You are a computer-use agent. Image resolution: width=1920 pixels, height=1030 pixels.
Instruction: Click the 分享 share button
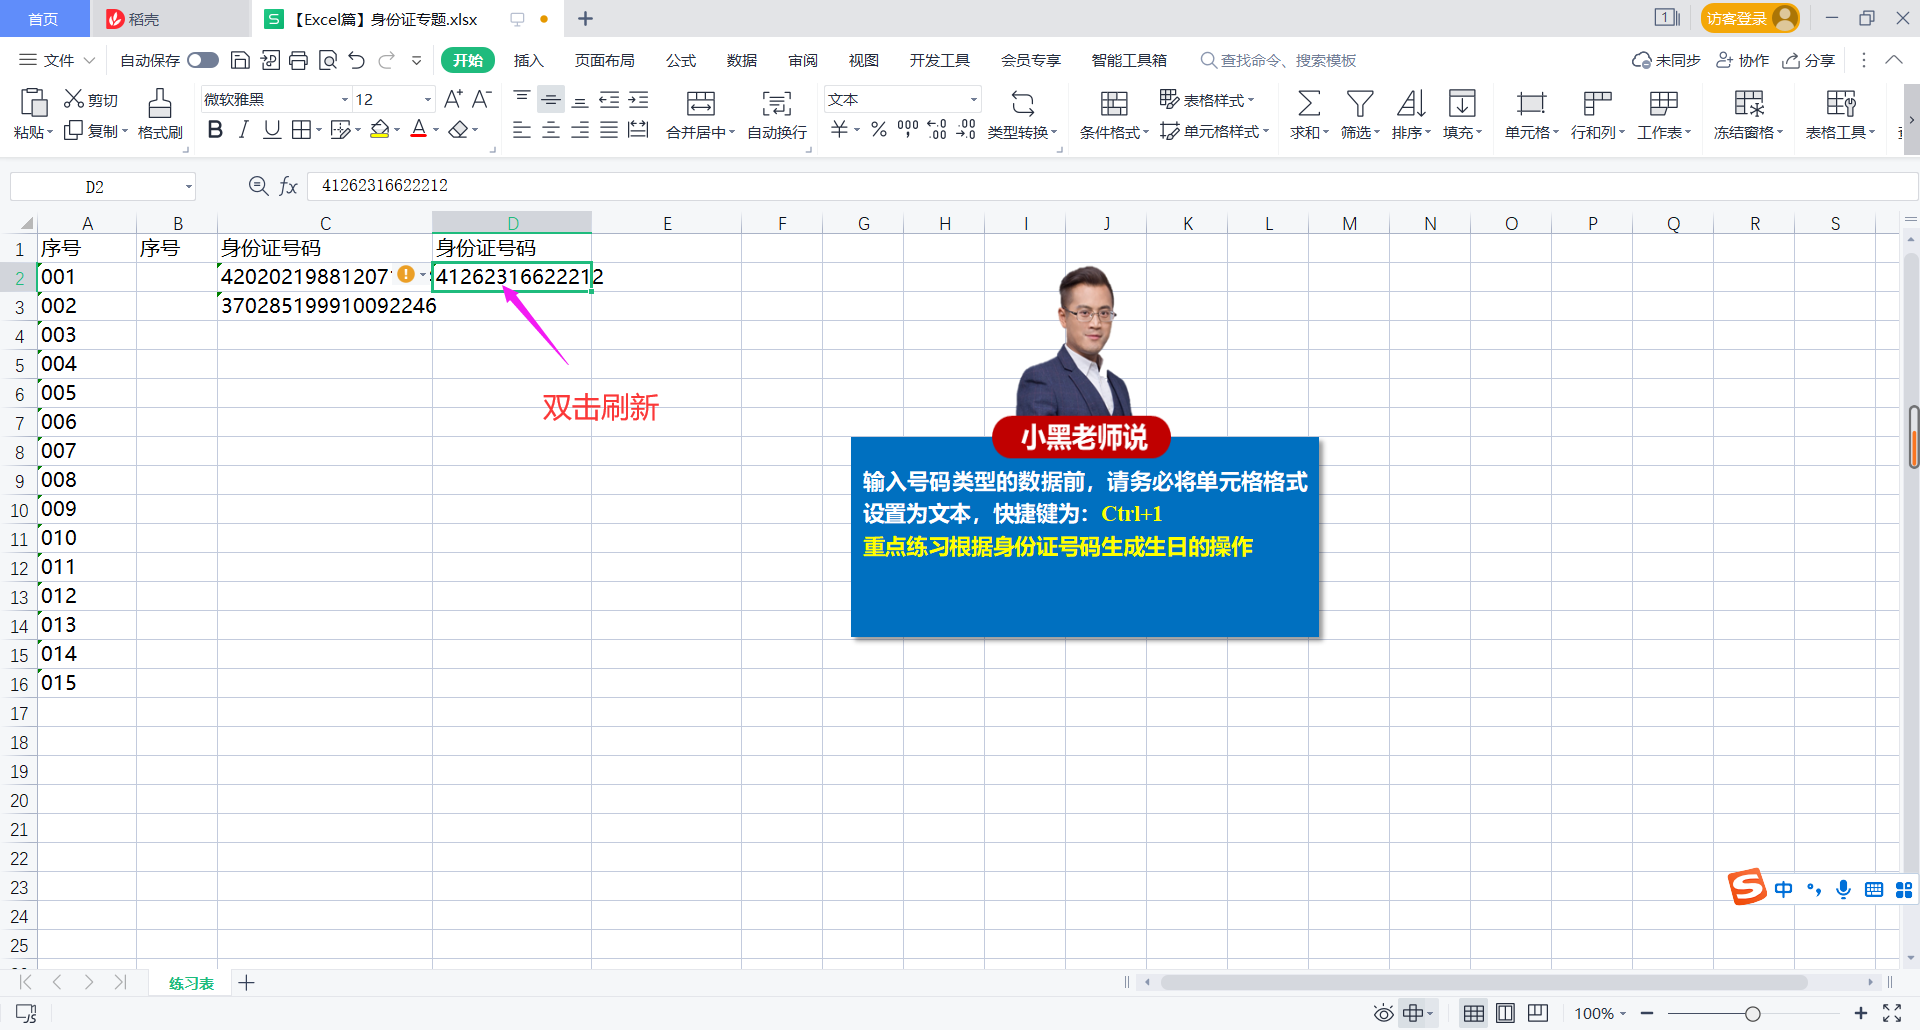1809,60
